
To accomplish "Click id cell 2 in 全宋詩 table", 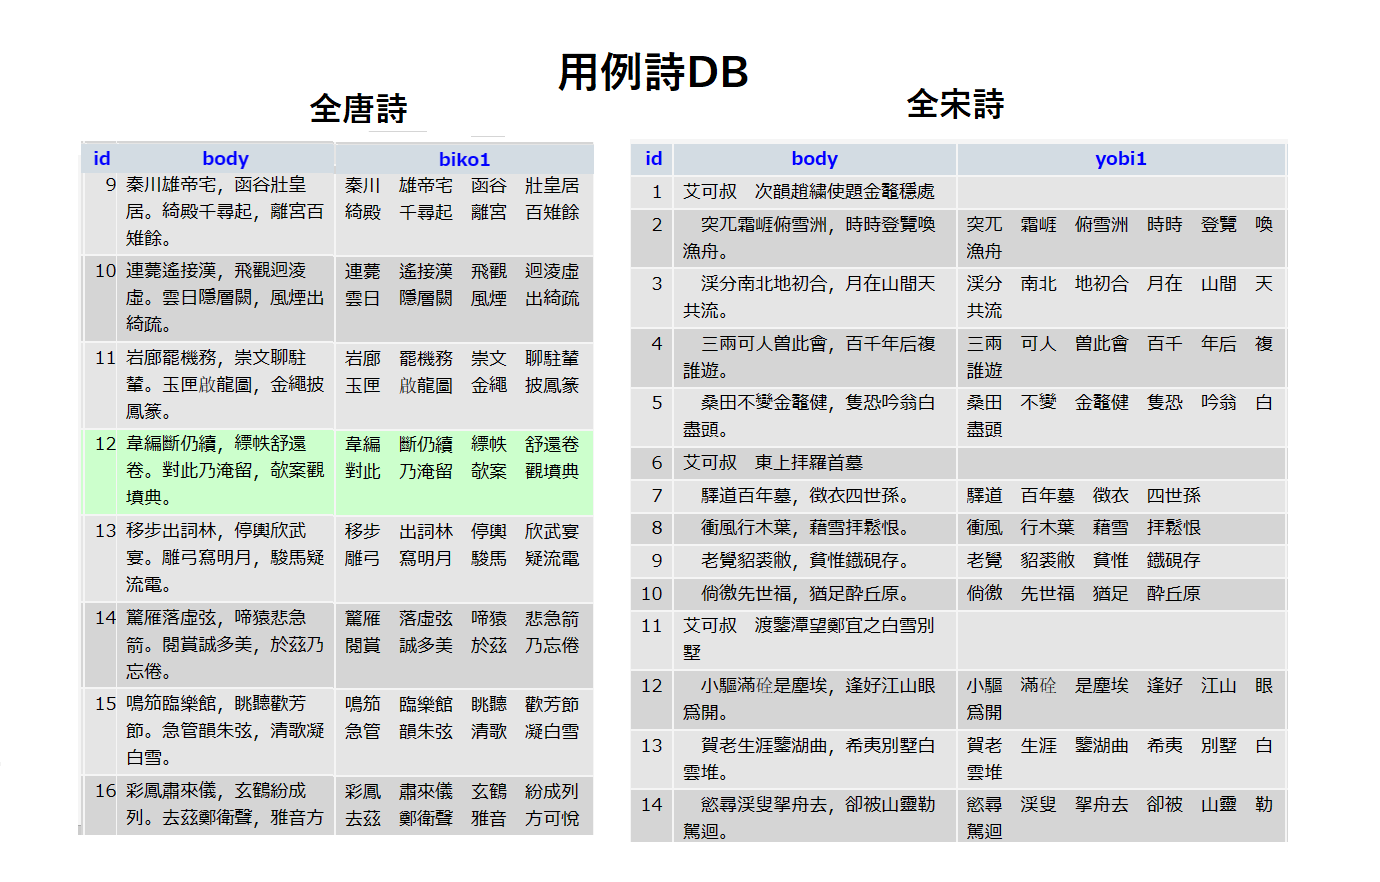I will 653,238.
